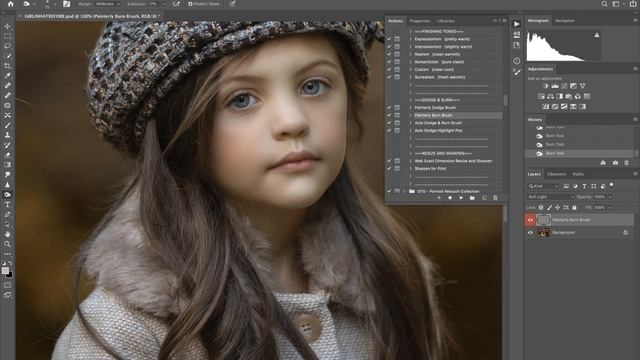Click the Painterly Burn Brush layer thumbnail
640x360 pixels.
pos(543,220)
